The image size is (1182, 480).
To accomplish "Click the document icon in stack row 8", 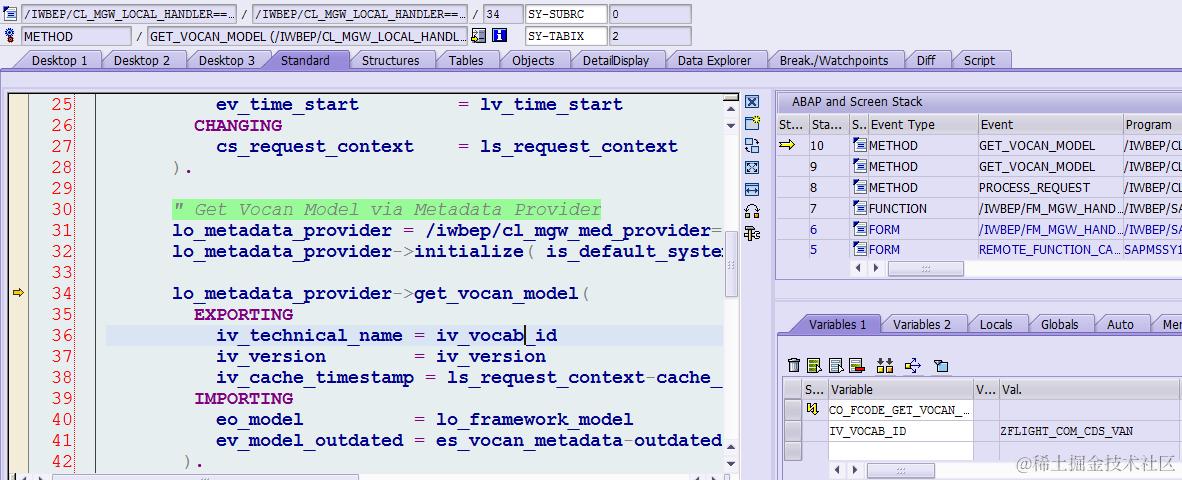I will pyautogui.click(x=859, y=187).
